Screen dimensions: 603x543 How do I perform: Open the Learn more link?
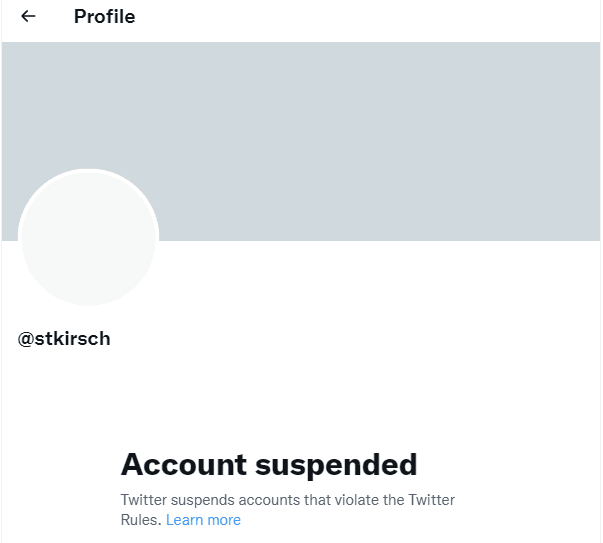[203, 520]
